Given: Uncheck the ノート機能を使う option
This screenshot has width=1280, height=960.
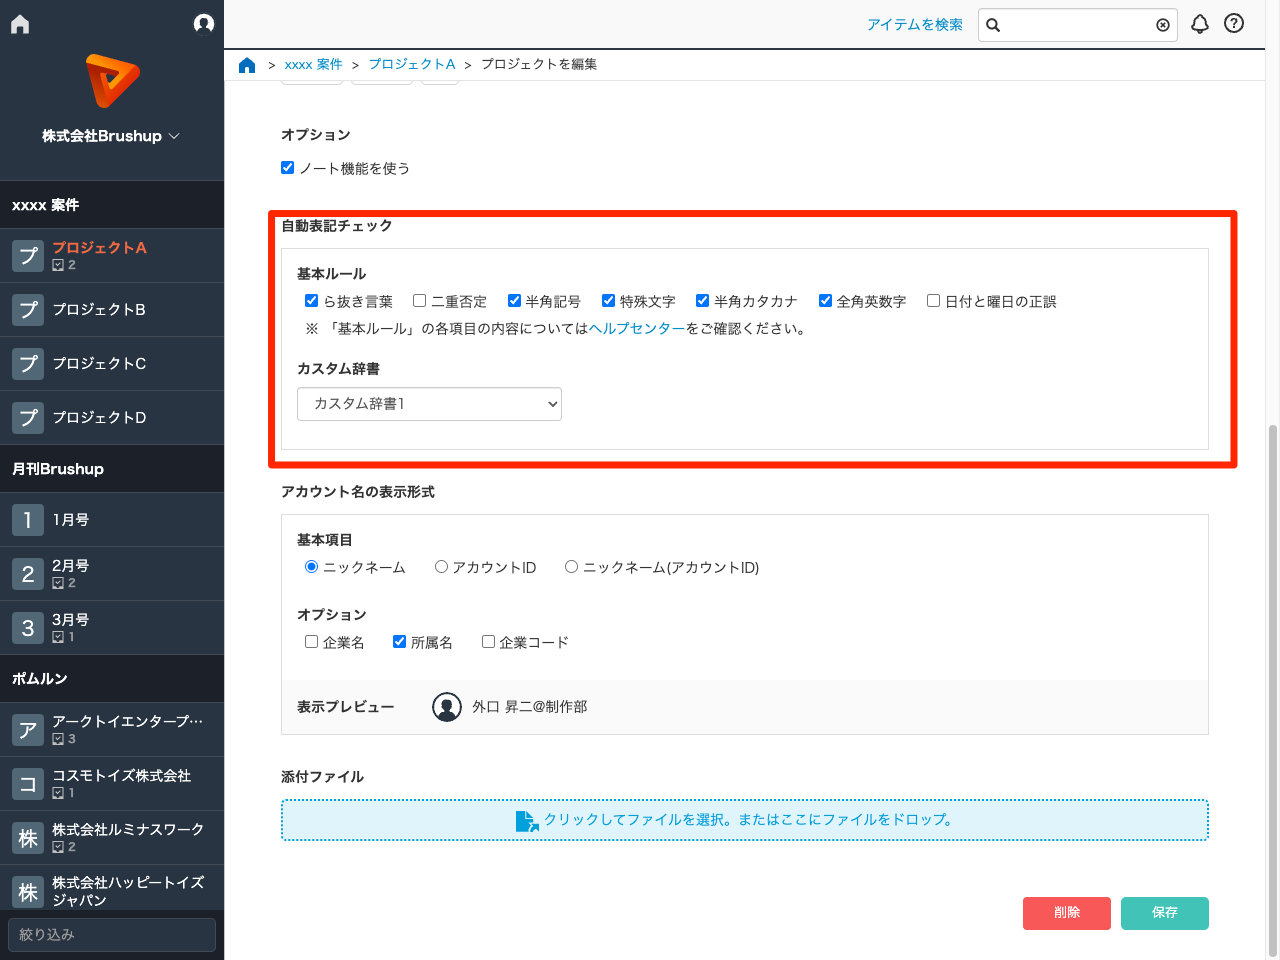Looking at the screenshot, I should [288, 168].
